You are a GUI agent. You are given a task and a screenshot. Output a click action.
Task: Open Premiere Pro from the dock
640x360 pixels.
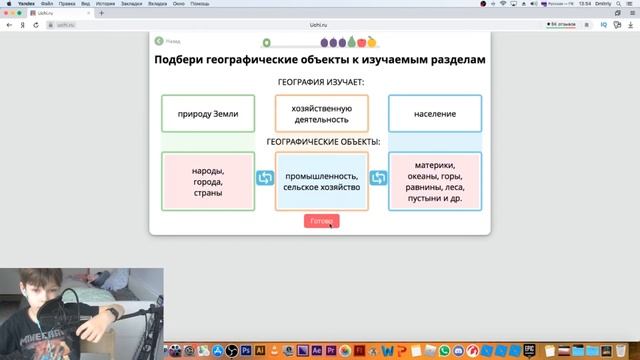point(331,351)
